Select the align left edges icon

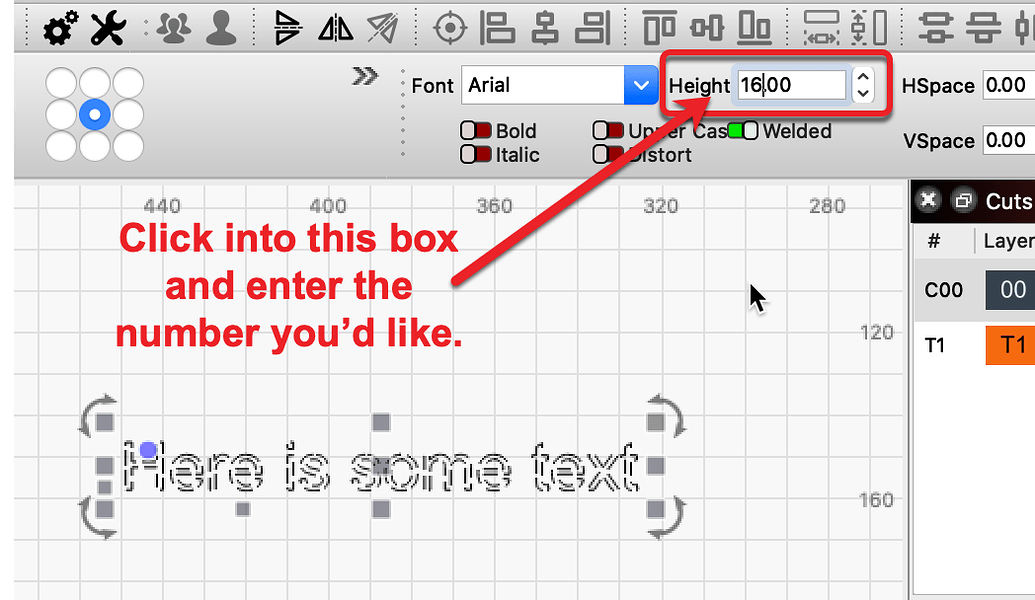click(x=499, y=27)
